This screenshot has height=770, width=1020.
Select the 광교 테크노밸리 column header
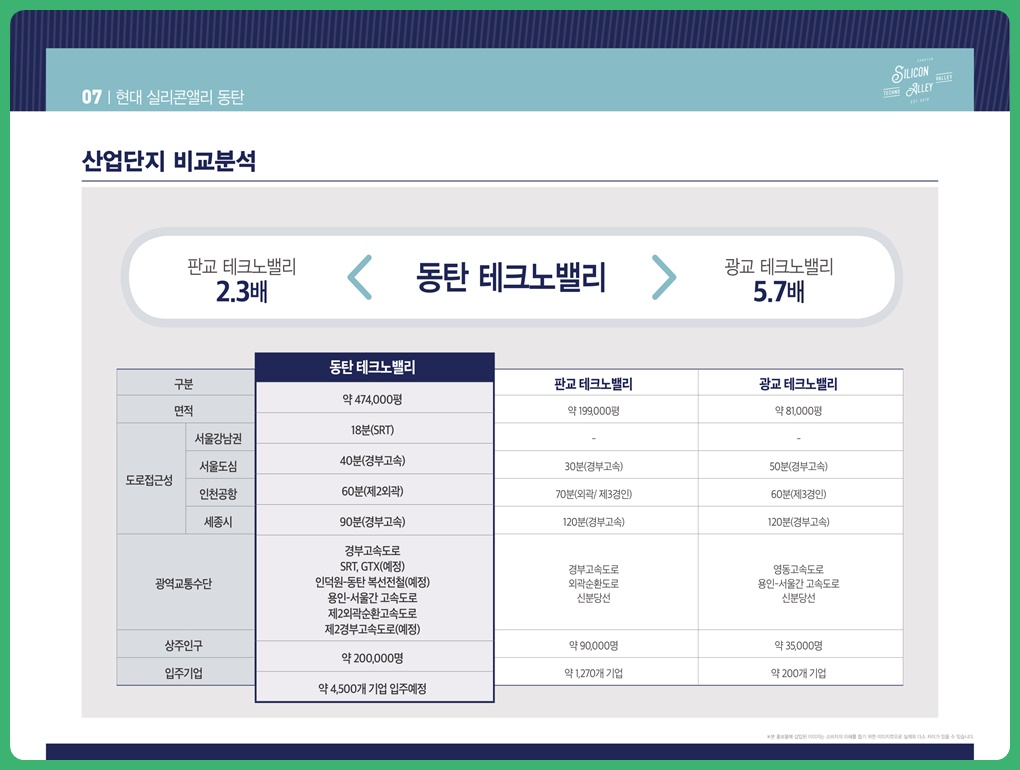pyautogui.click(x=798, y=384)
